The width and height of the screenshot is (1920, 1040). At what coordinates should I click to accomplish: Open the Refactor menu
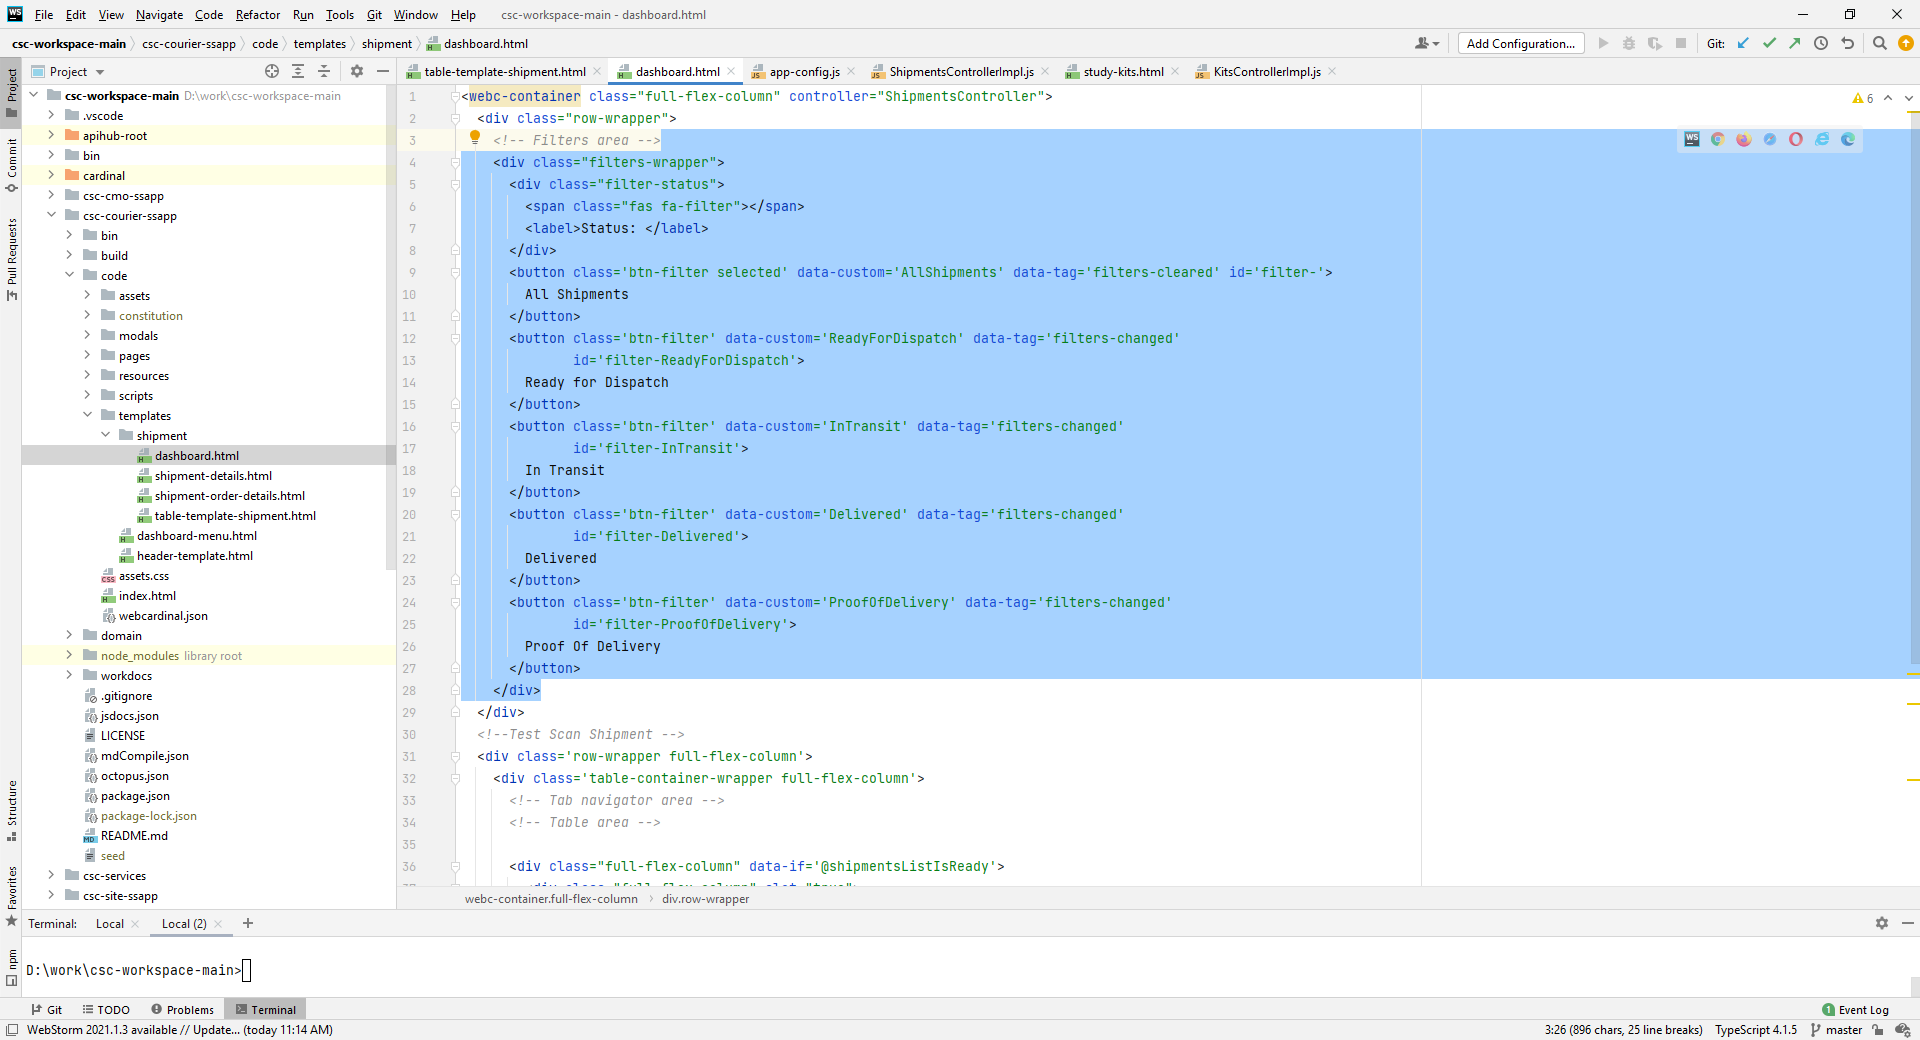click(257, 14)
